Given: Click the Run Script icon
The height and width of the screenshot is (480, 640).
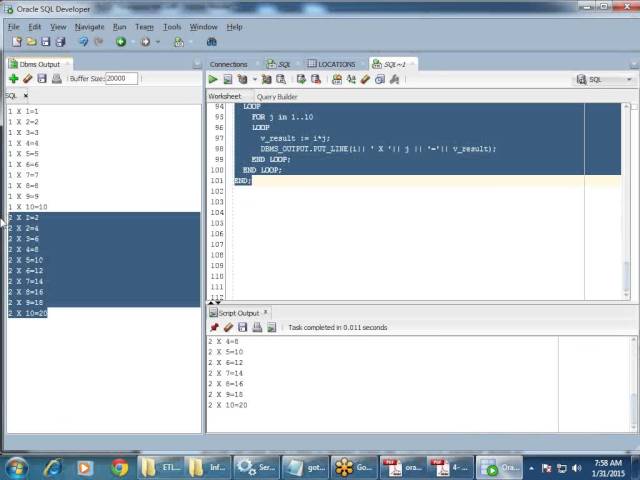Looking at the screenshot, I should [228, 80].
